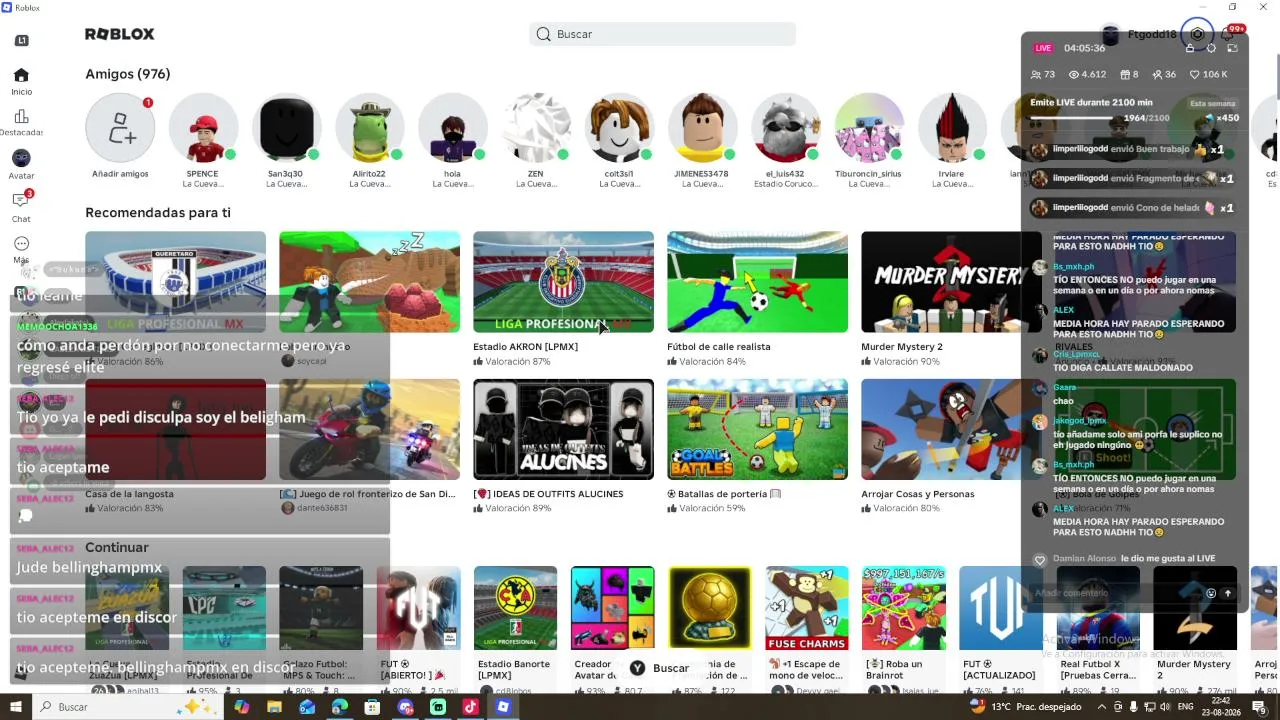Open File Explorer from the taskbar
This screenshot has height=720, width=1280.
click(x=274, y=707)
